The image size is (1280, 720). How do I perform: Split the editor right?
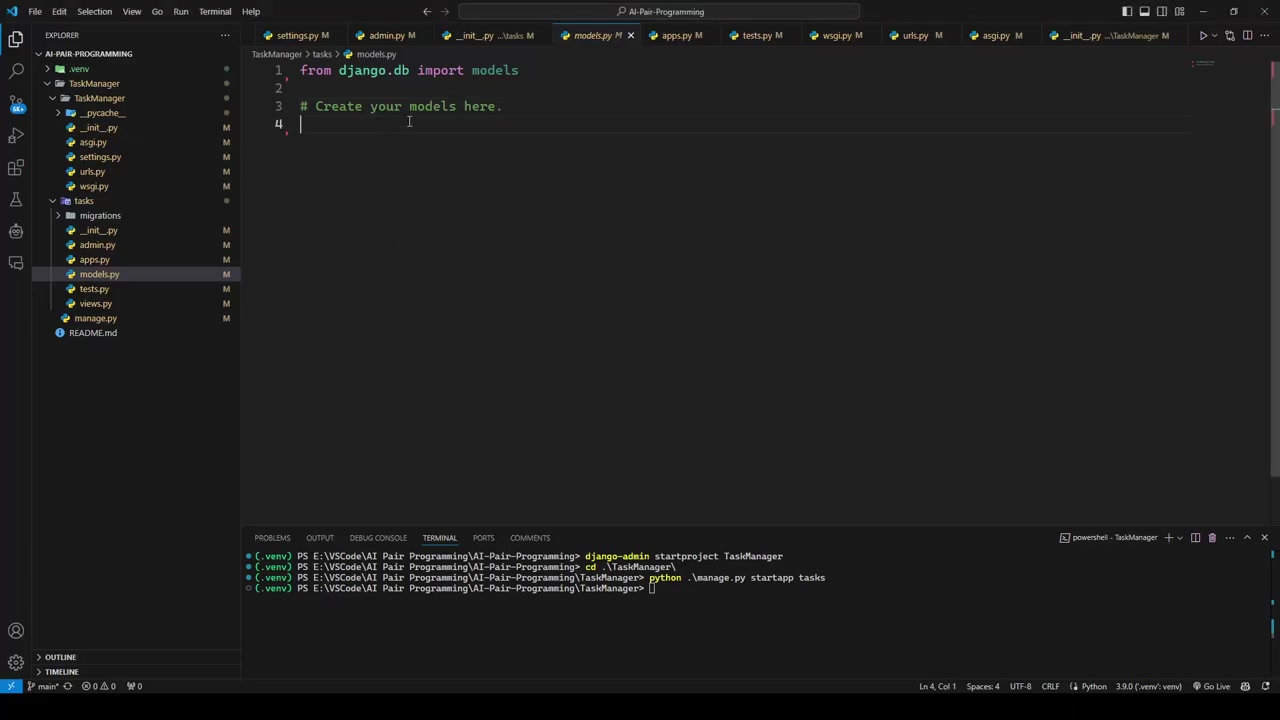[1247, 36]
